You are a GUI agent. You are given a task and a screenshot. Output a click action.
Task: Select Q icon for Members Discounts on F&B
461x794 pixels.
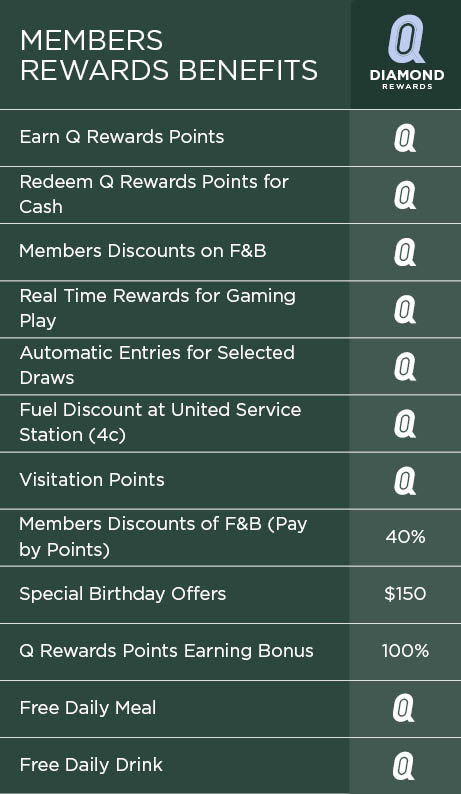point(405,253)
